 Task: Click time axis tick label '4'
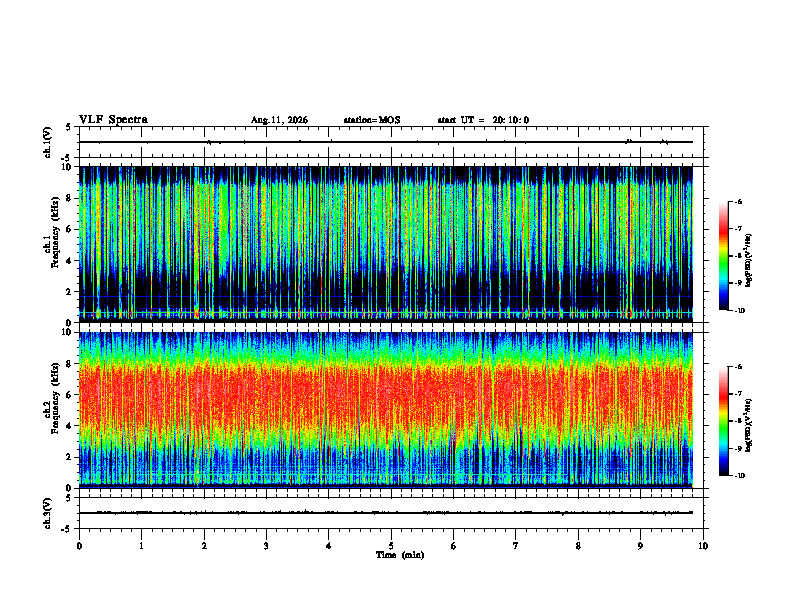329,546
